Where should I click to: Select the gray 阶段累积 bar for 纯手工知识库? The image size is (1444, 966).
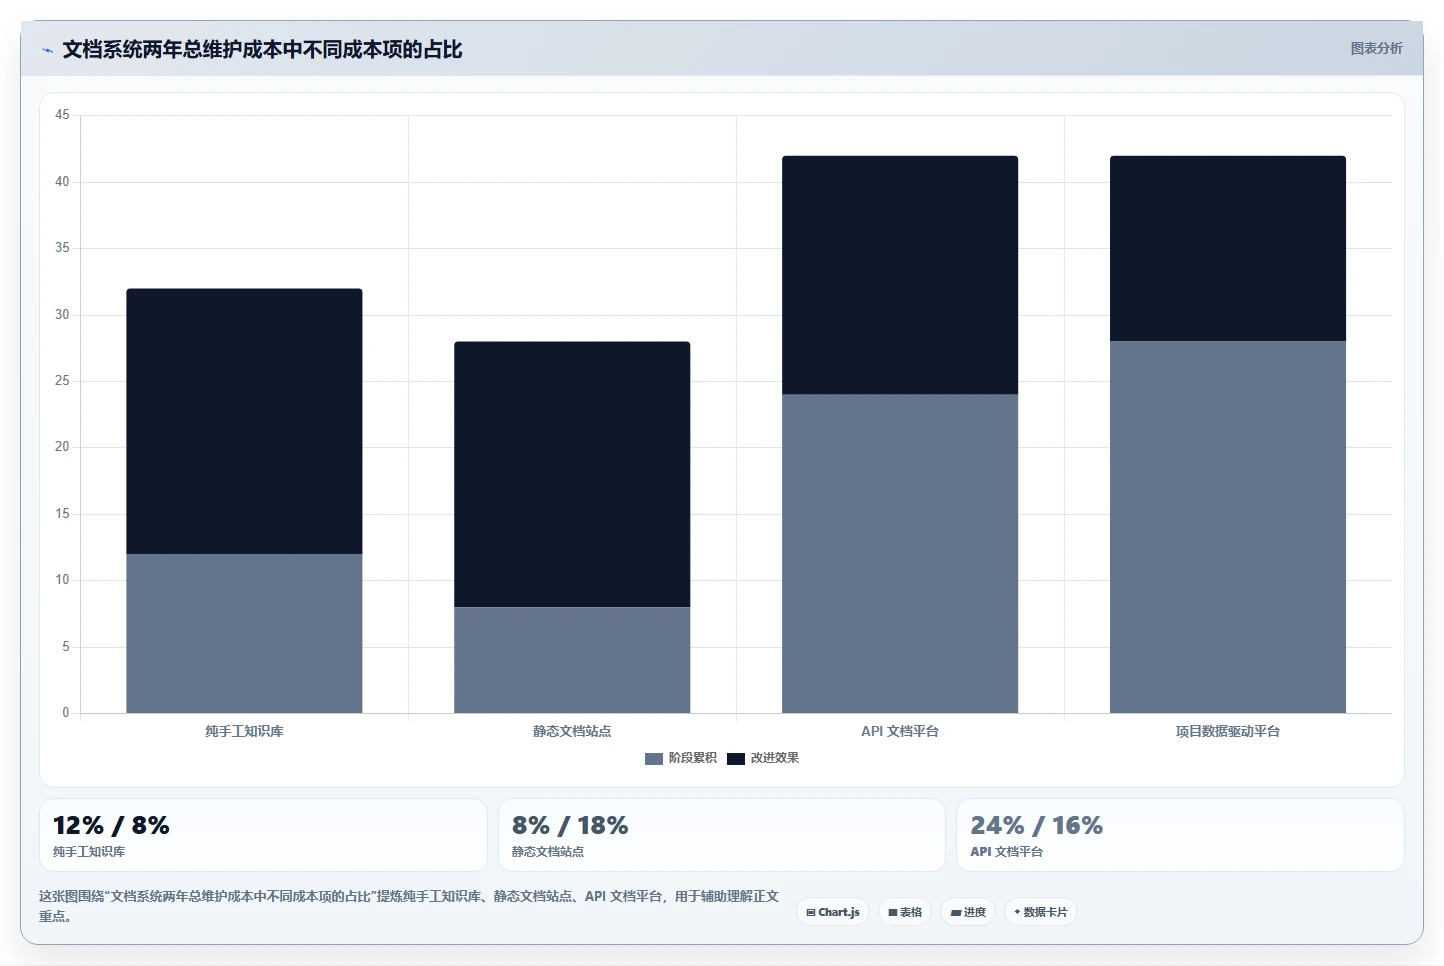pos(244,633)
